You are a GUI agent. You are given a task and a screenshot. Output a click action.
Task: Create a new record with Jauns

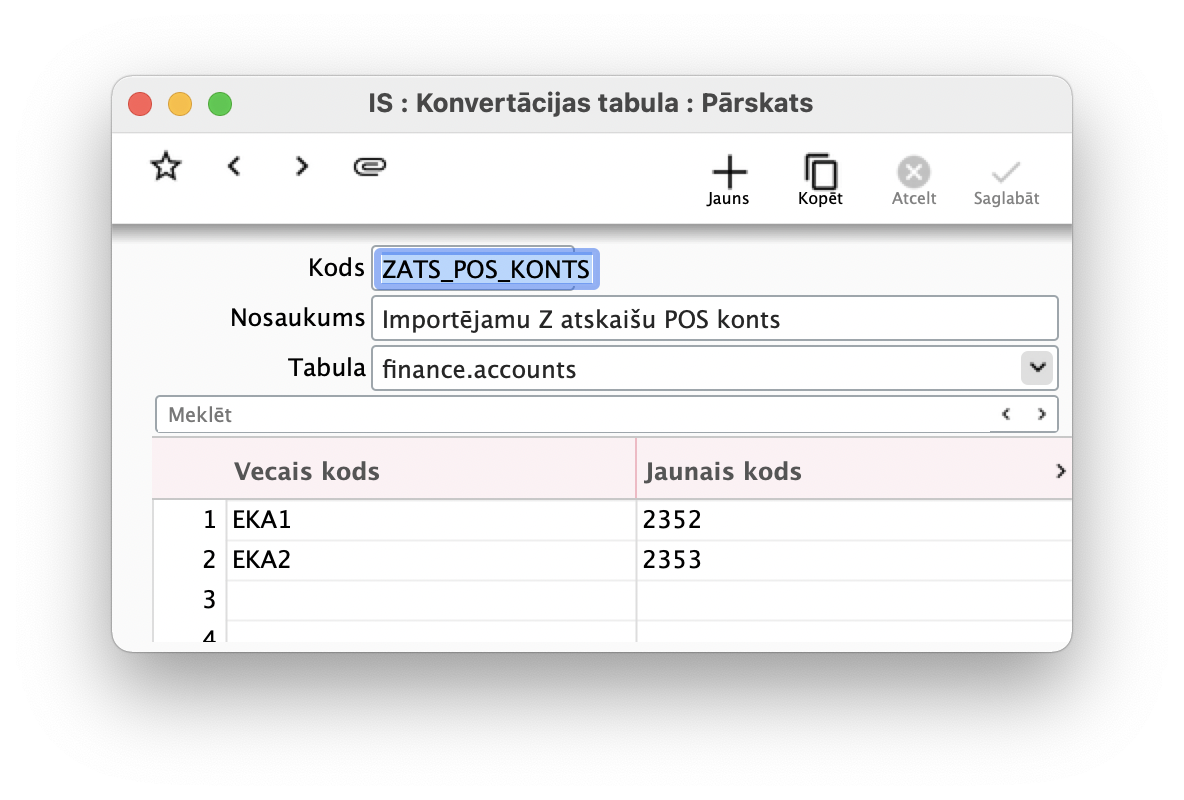[x=729, y=181]
